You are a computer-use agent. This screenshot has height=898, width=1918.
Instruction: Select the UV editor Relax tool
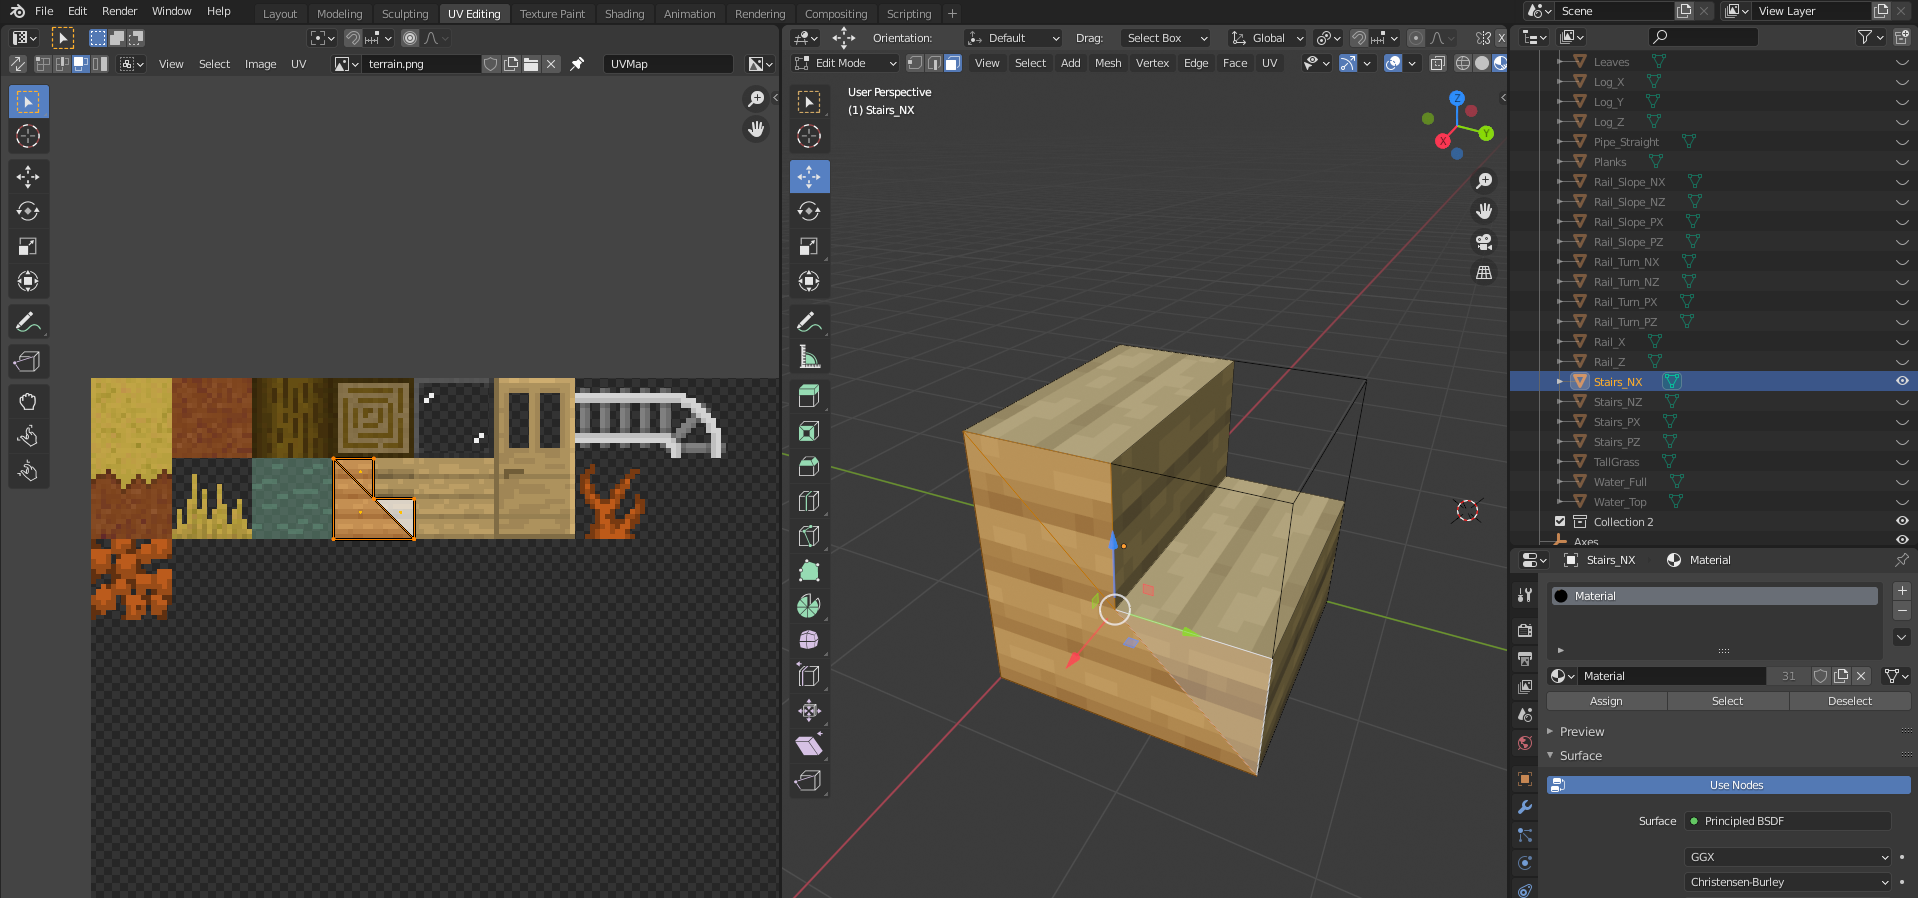[28, 437]
